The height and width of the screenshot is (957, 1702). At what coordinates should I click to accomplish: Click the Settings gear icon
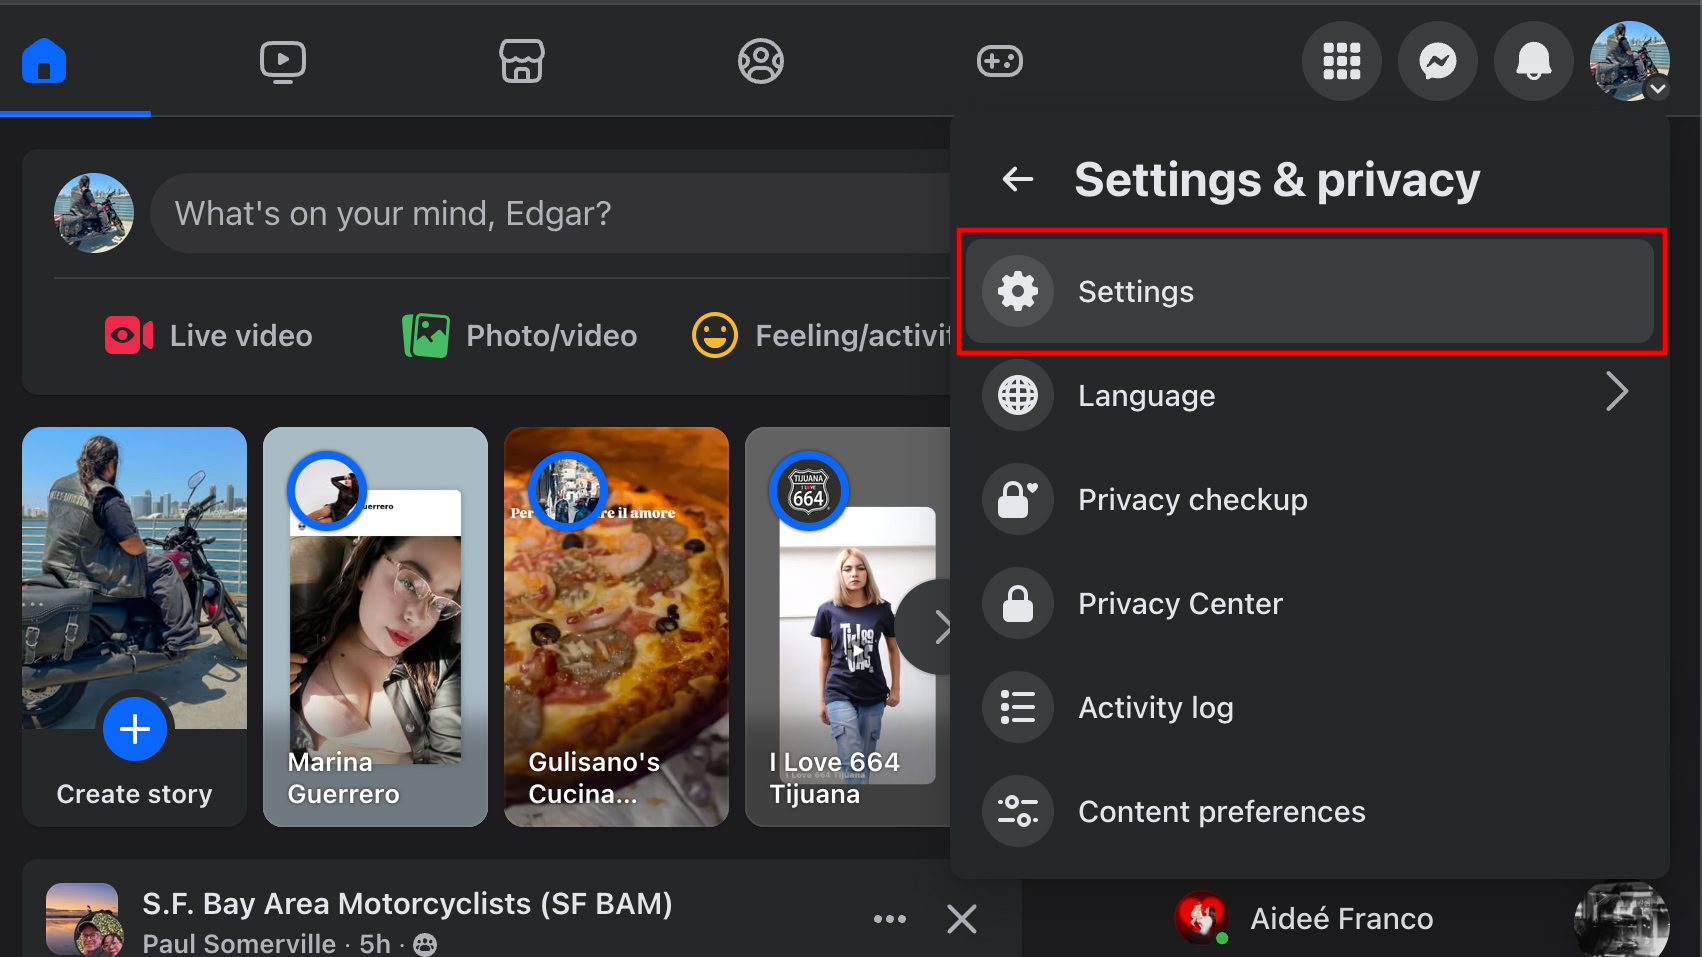coord(1018,291)
